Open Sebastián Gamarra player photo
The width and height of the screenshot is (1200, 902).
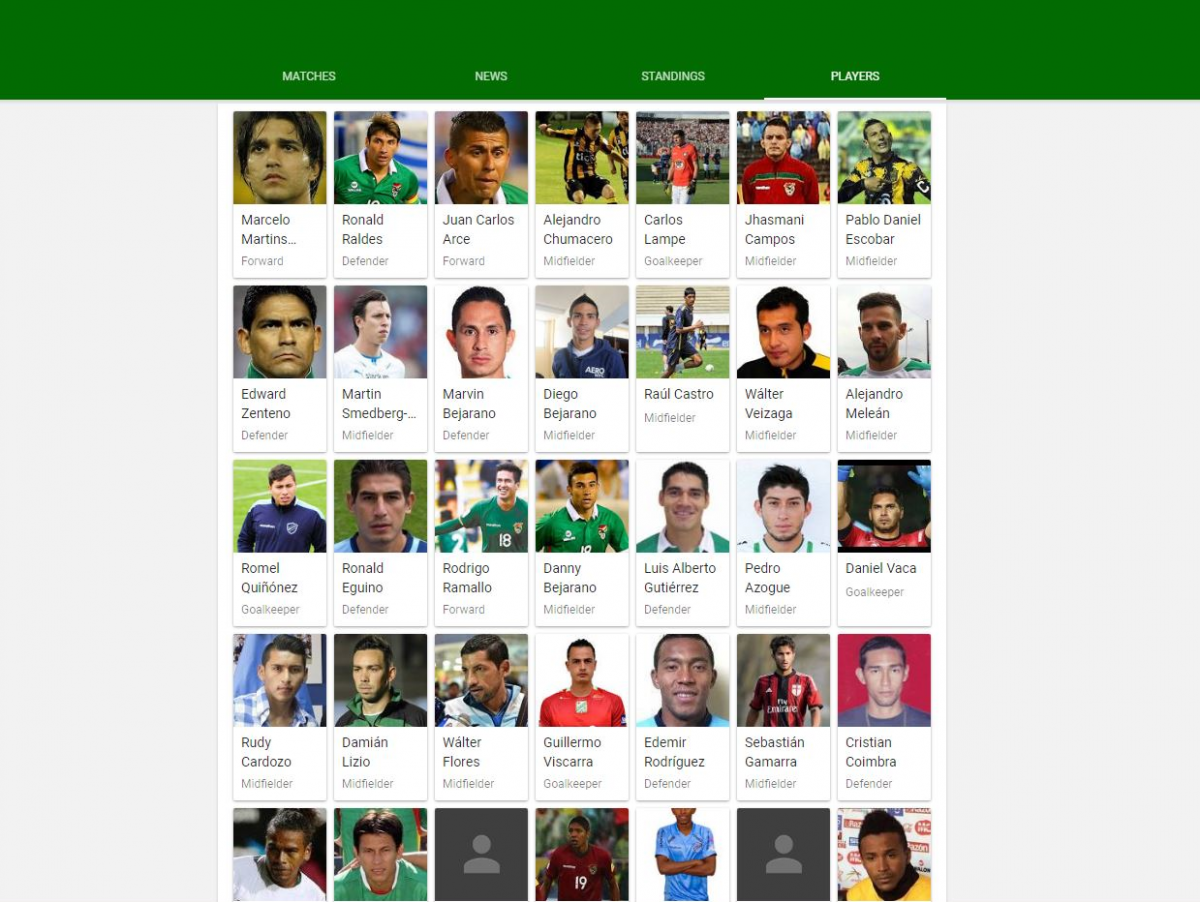783,680
